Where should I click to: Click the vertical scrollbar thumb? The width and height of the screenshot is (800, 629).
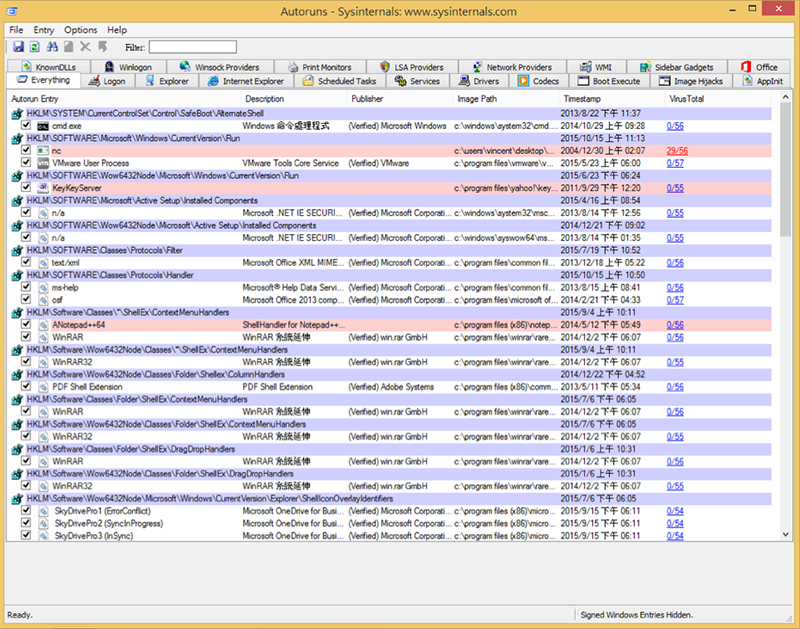(x=786, y=170)
